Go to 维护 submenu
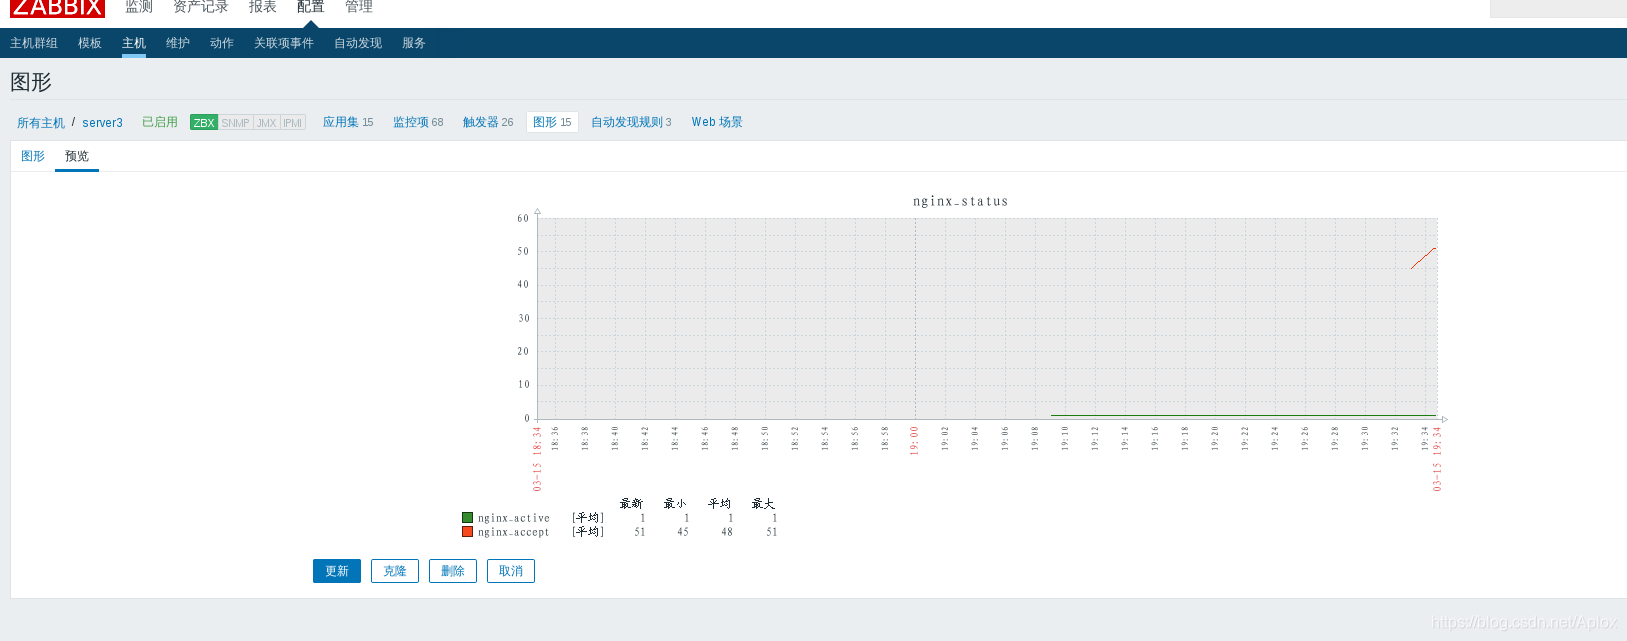The height and width of the screenshot is (641, 1627). 178,43
